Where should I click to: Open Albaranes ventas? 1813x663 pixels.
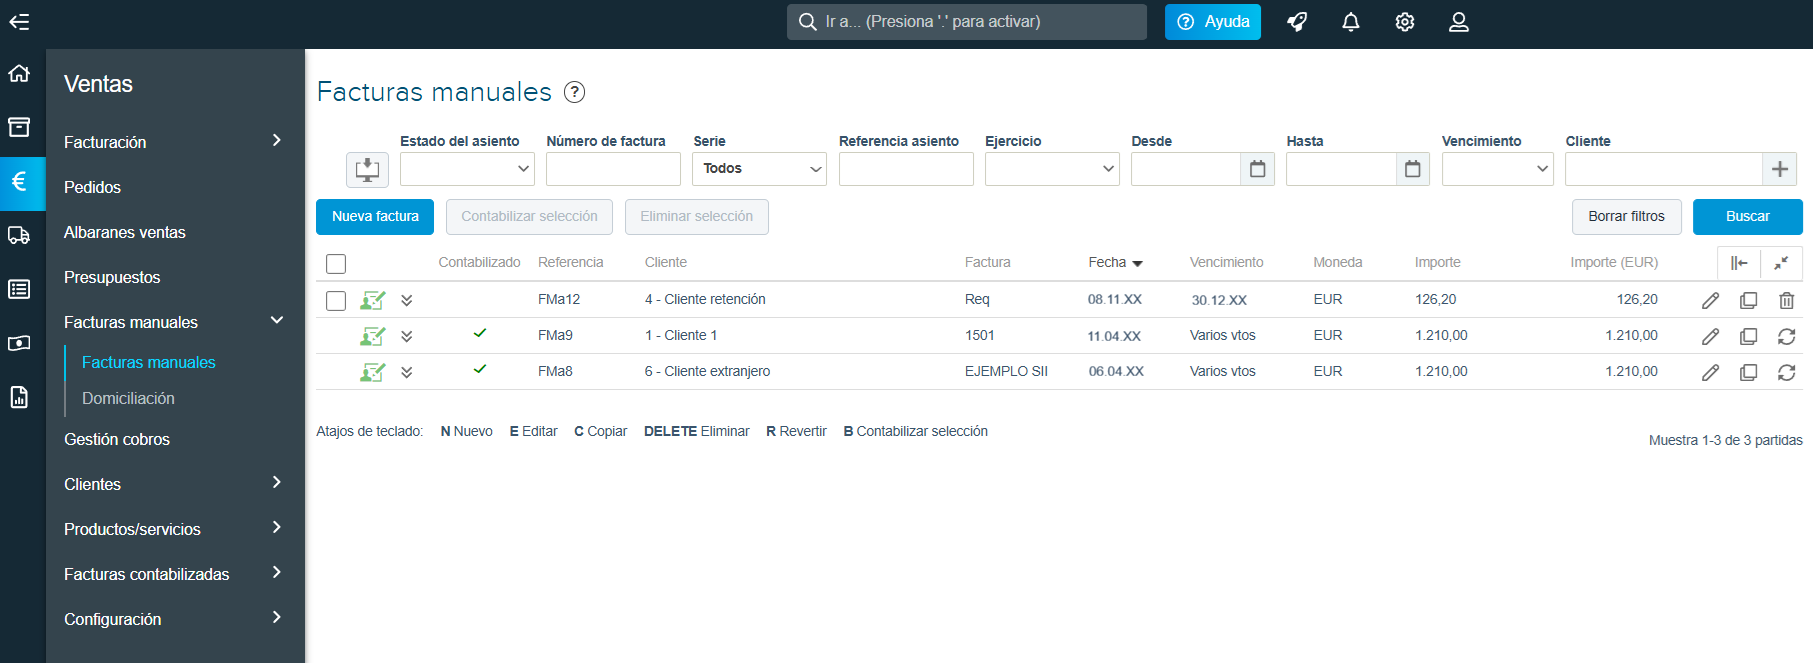[x=125, y=232]
